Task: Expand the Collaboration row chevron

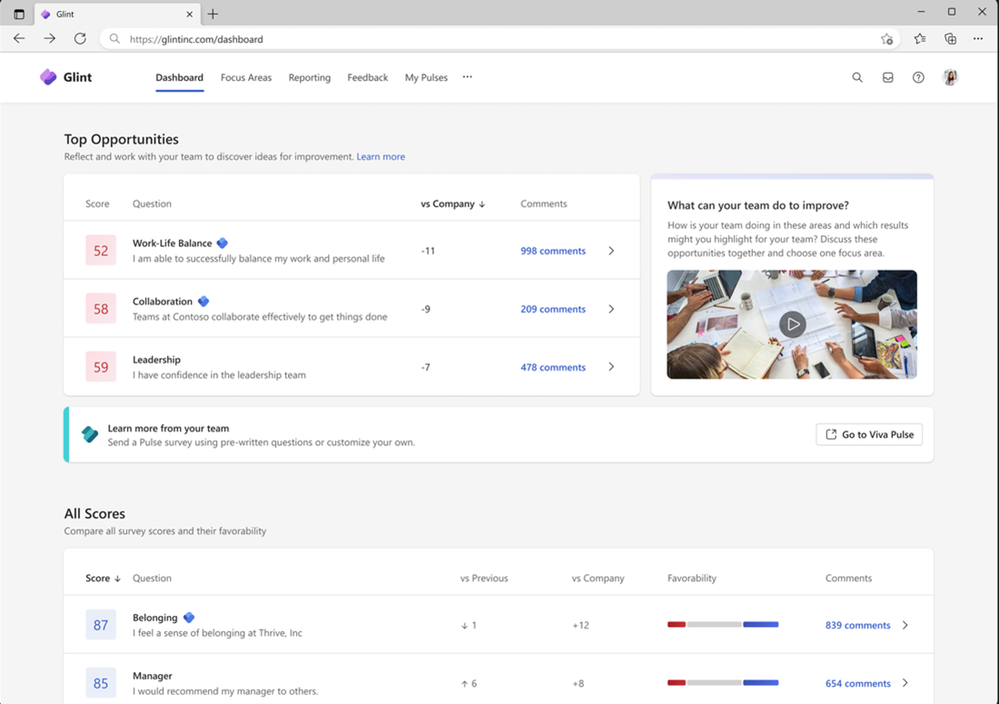Action: click(611, 309)
